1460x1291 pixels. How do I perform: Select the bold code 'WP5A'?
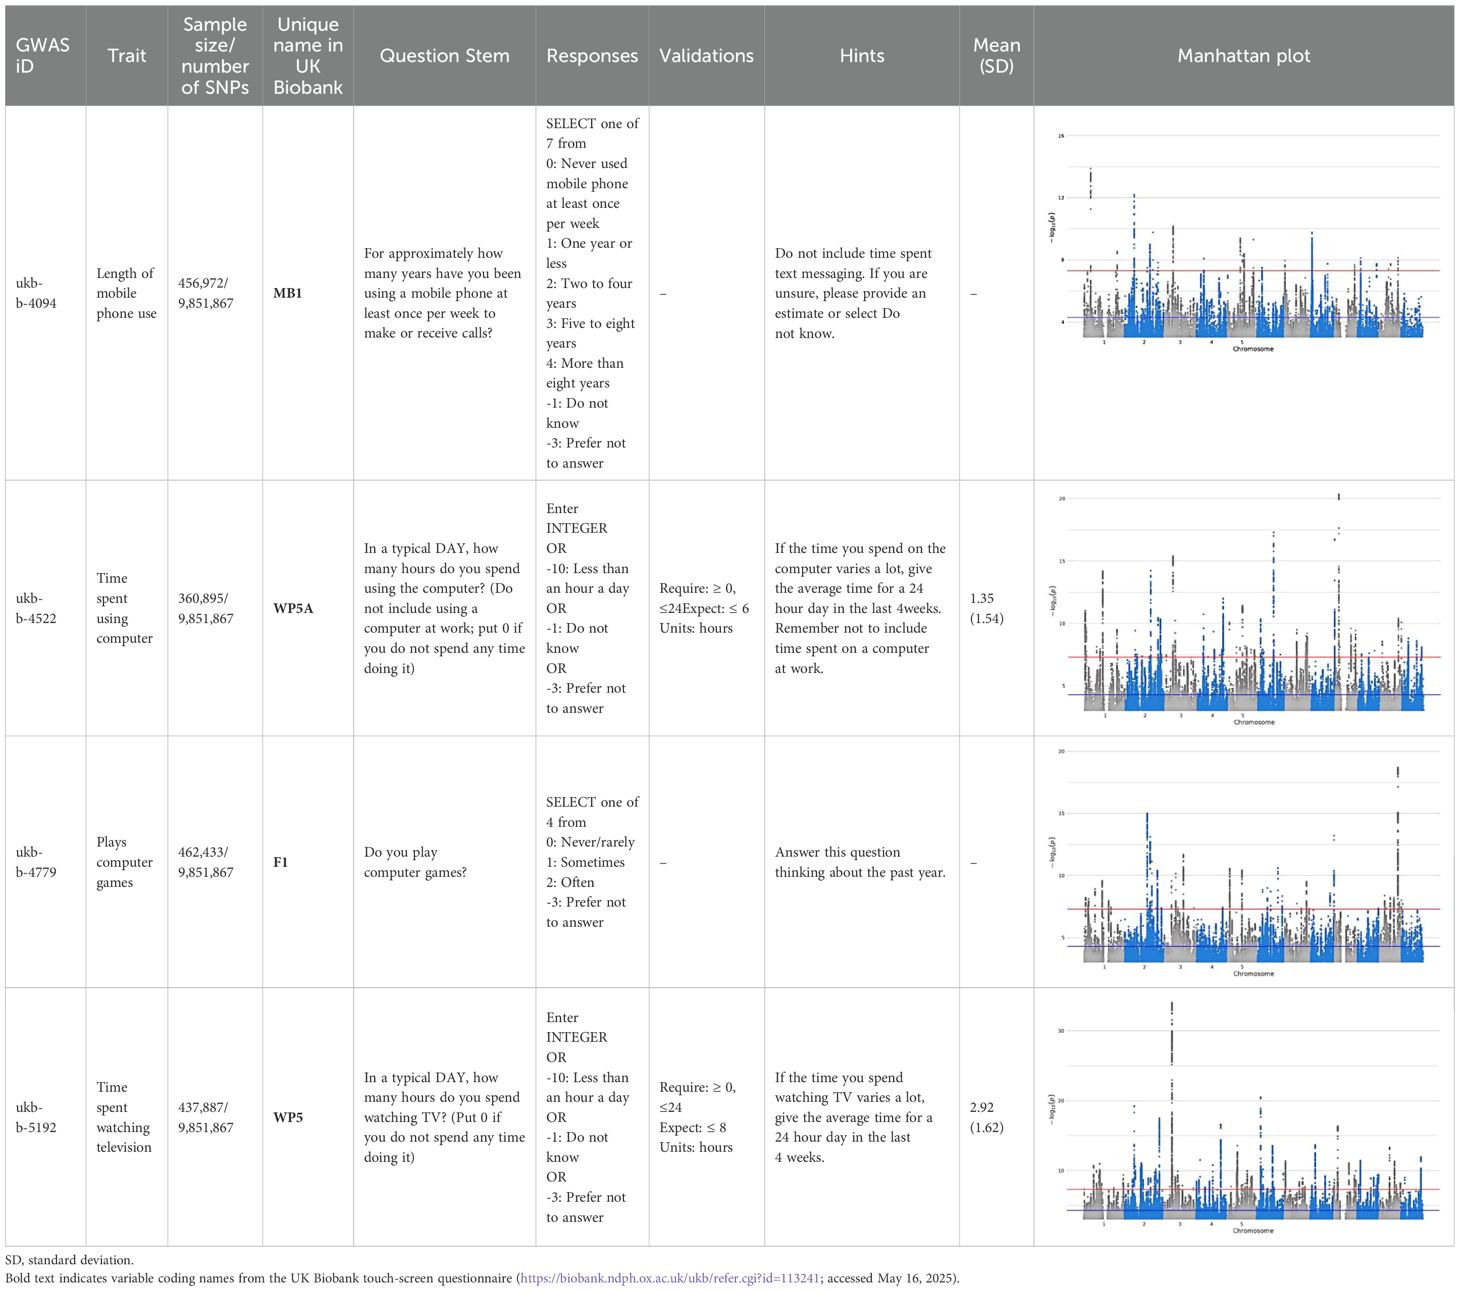[293, 608]
